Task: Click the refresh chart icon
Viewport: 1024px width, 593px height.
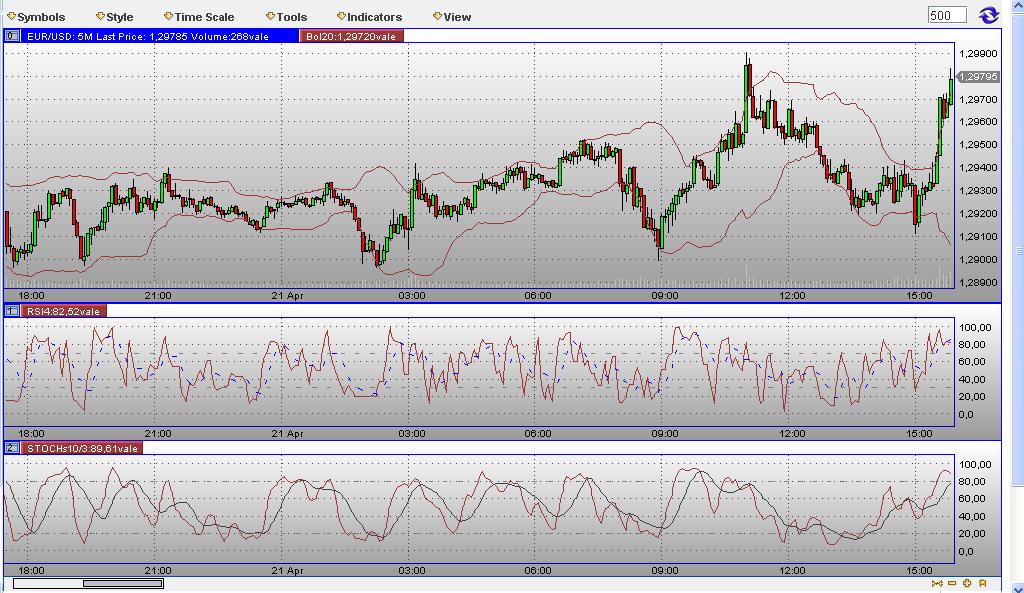Action: coord(988,15)
